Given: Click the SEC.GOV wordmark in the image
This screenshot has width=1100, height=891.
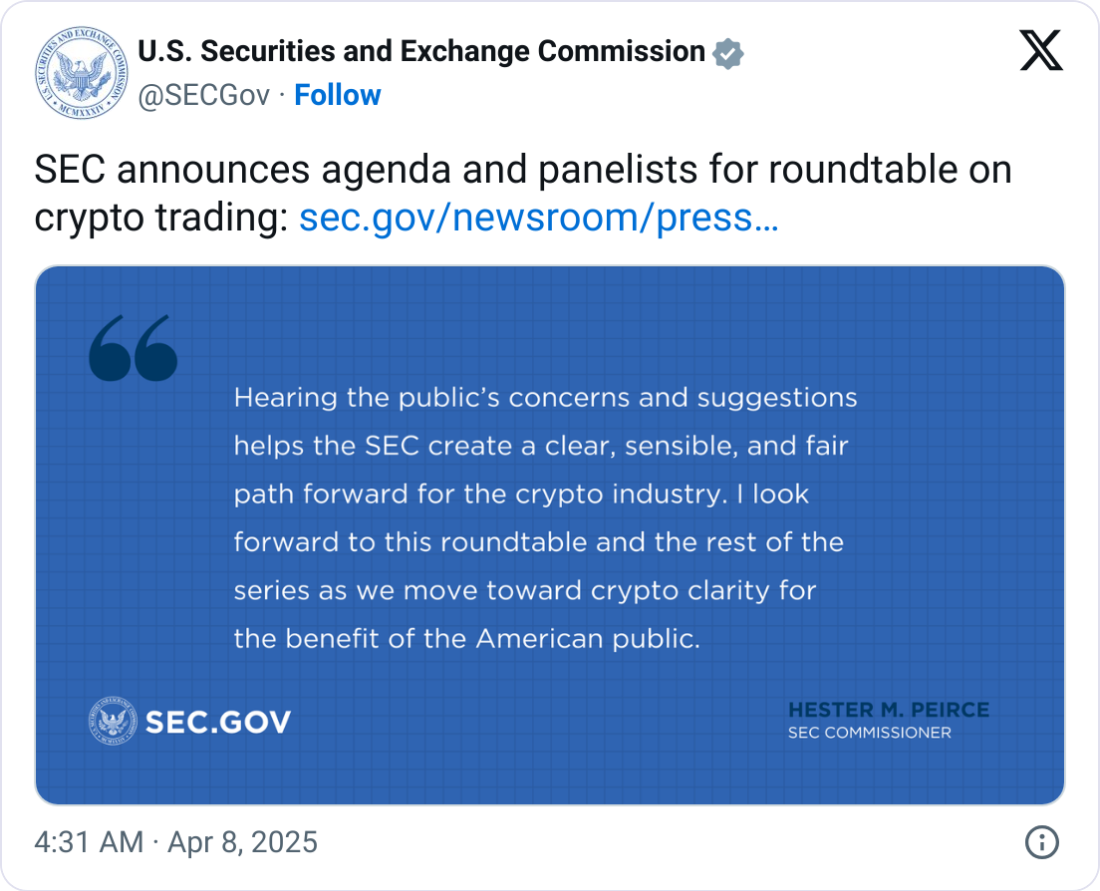Looking at the screenshot, I should coord(218,722).
